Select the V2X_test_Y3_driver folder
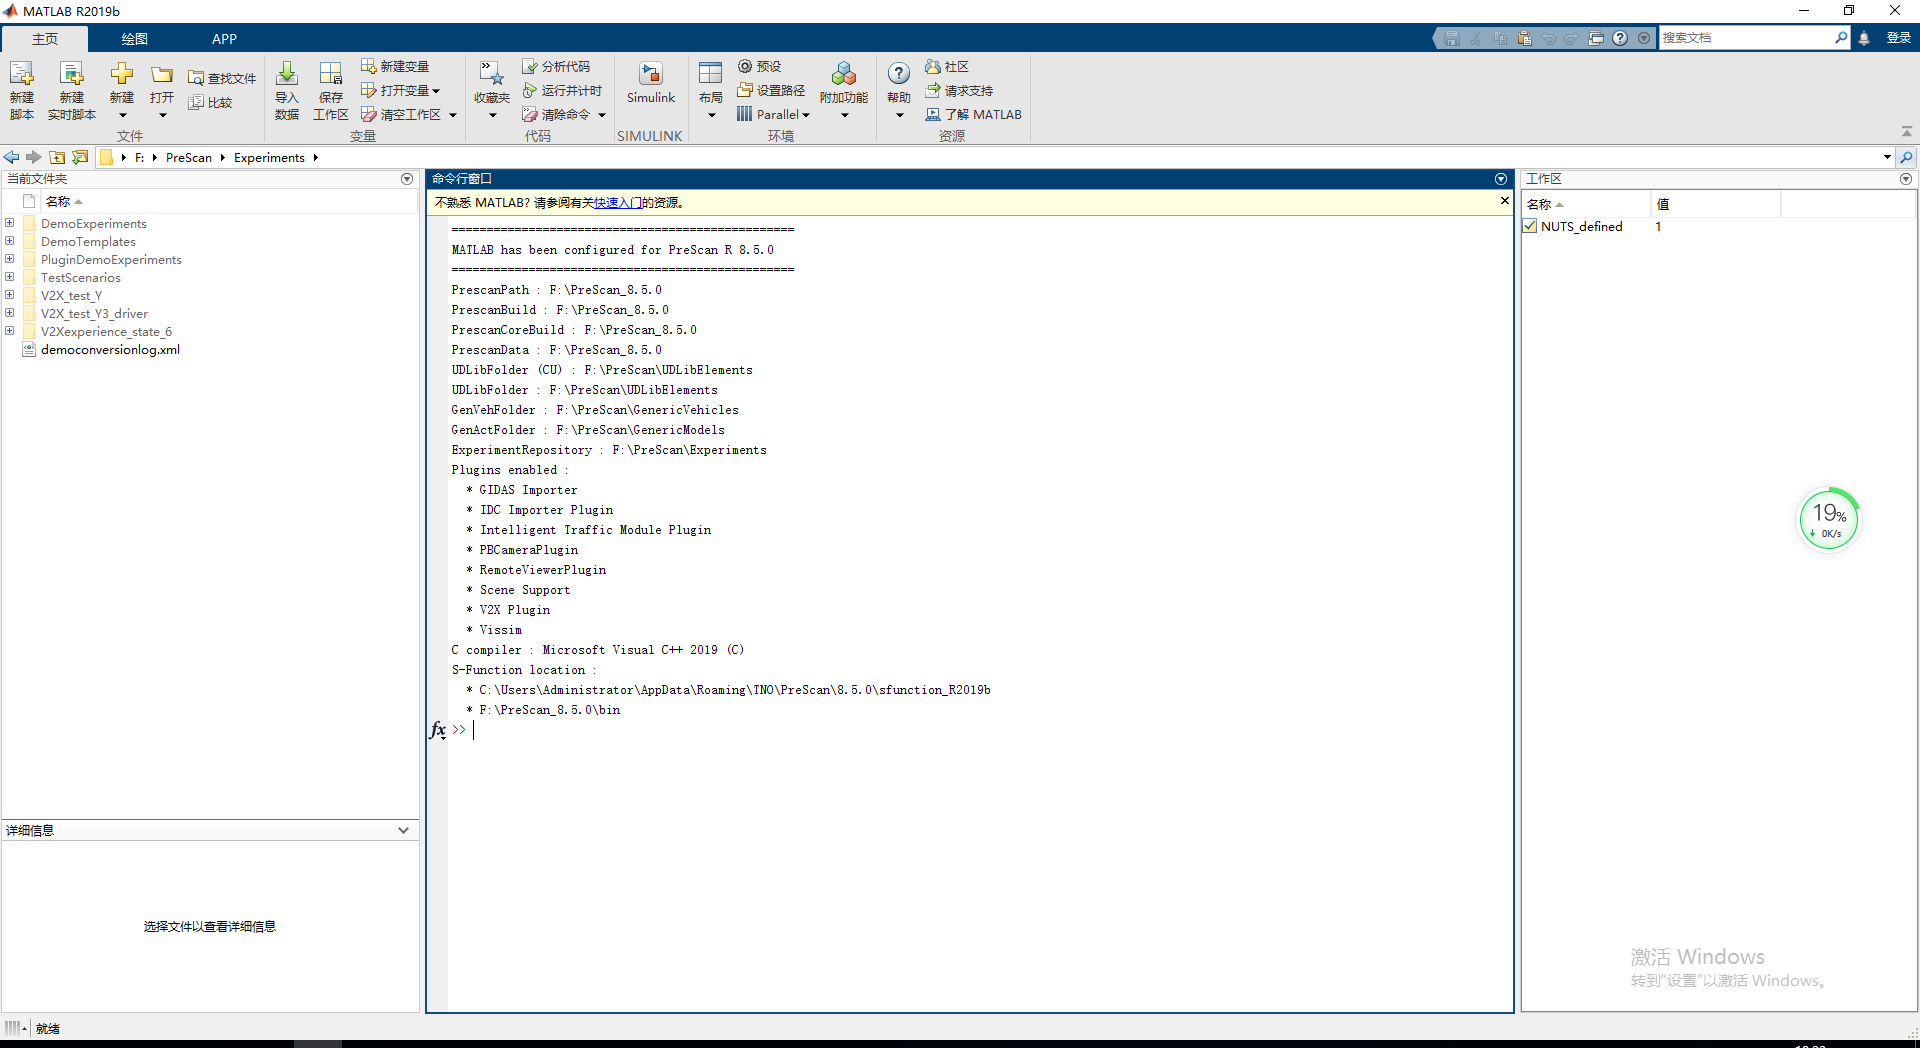1920x1048 pixels. [x=94, y=313]
